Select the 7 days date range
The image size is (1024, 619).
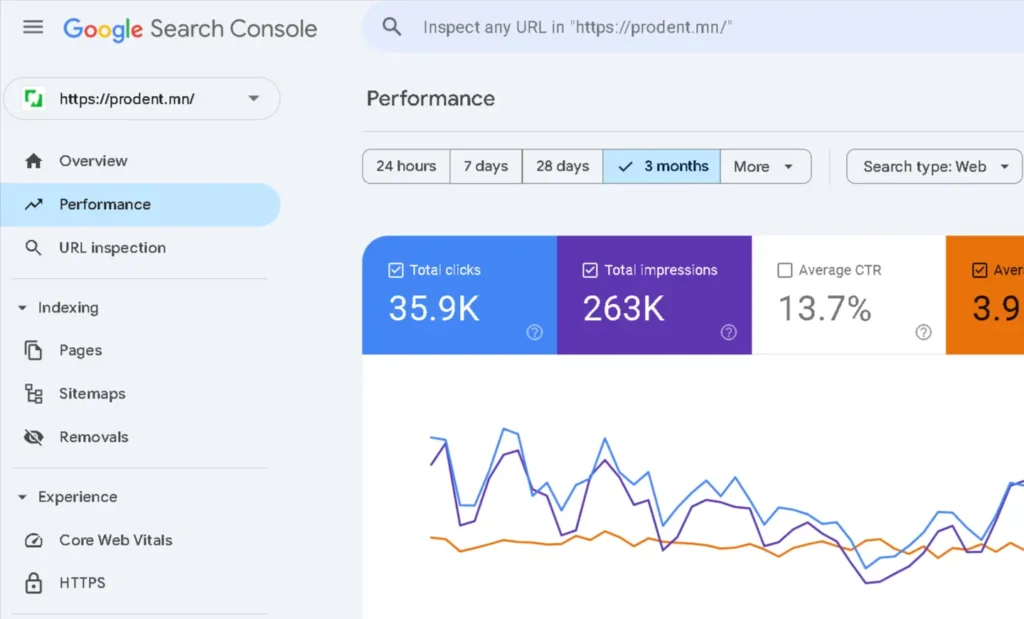pyautogui.click(x=486, y=167)
